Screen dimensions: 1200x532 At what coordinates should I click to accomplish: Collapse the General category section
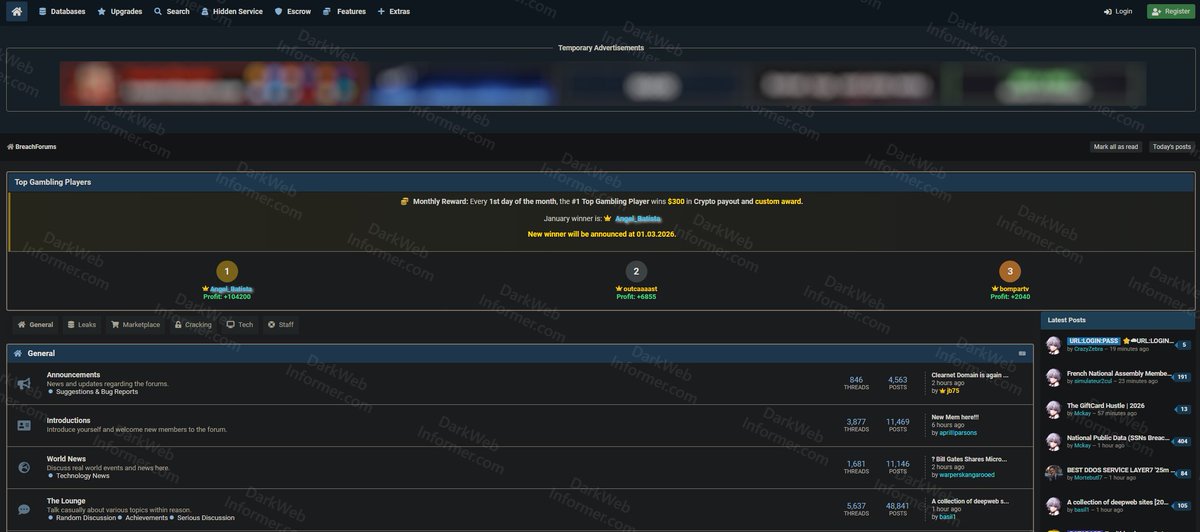(1022, 353)
